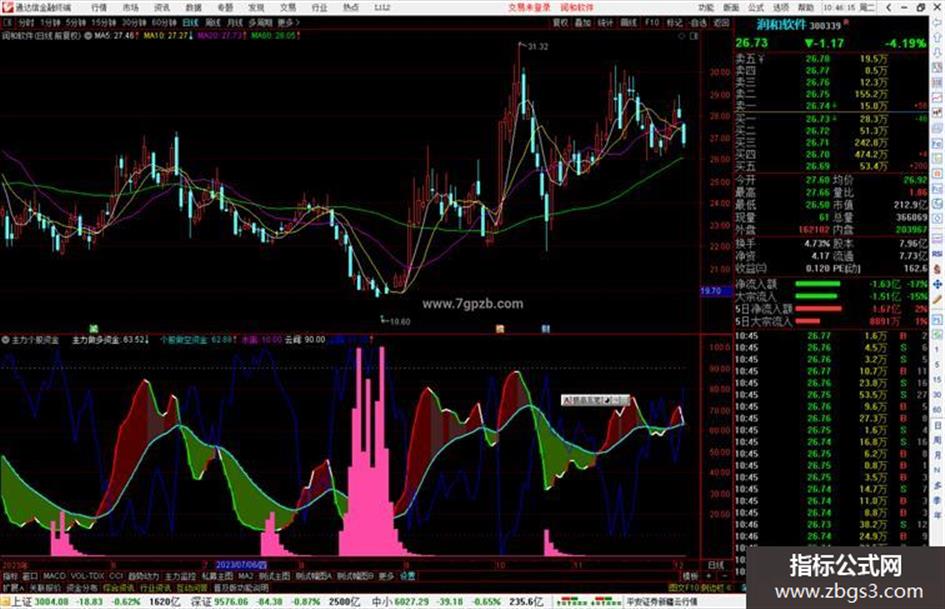
Task: Click the pencil draw icon in right sidebar
Action: click(938, 300)
